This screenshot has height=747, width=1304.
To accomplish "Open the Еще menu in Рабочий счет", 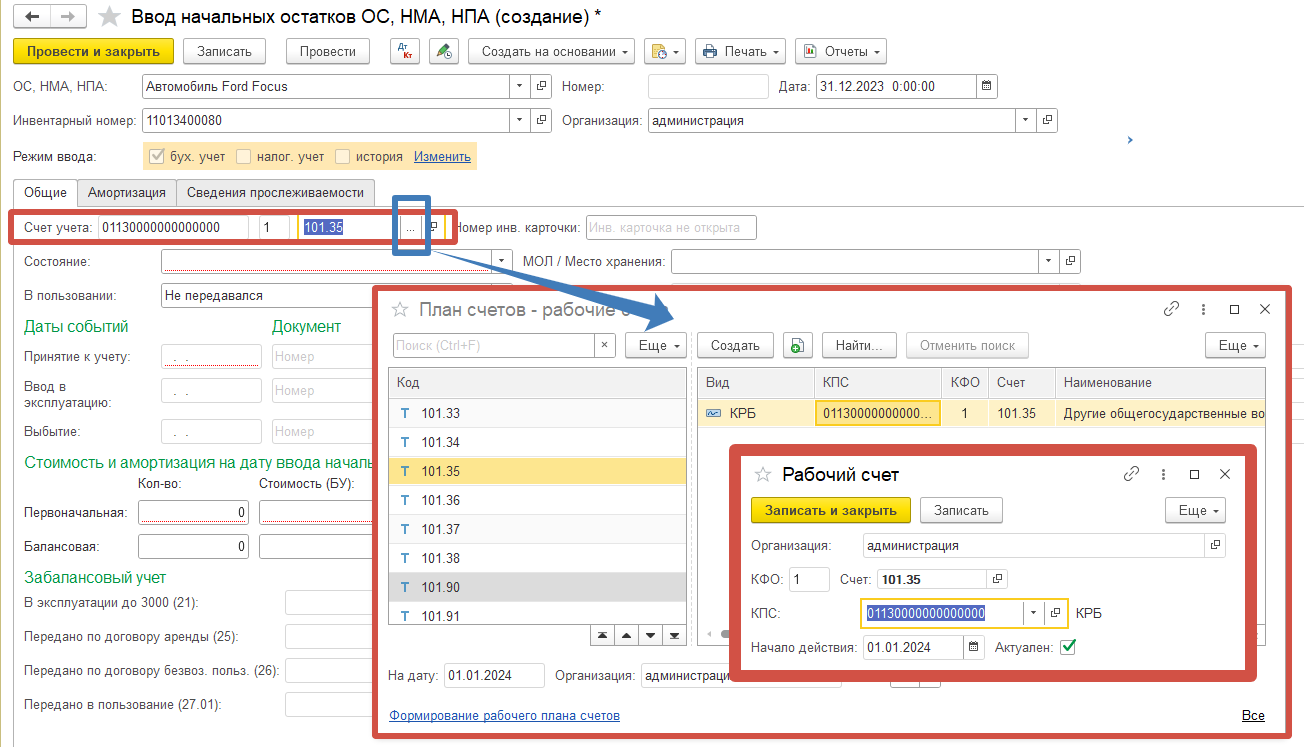I will point(1196,510).
